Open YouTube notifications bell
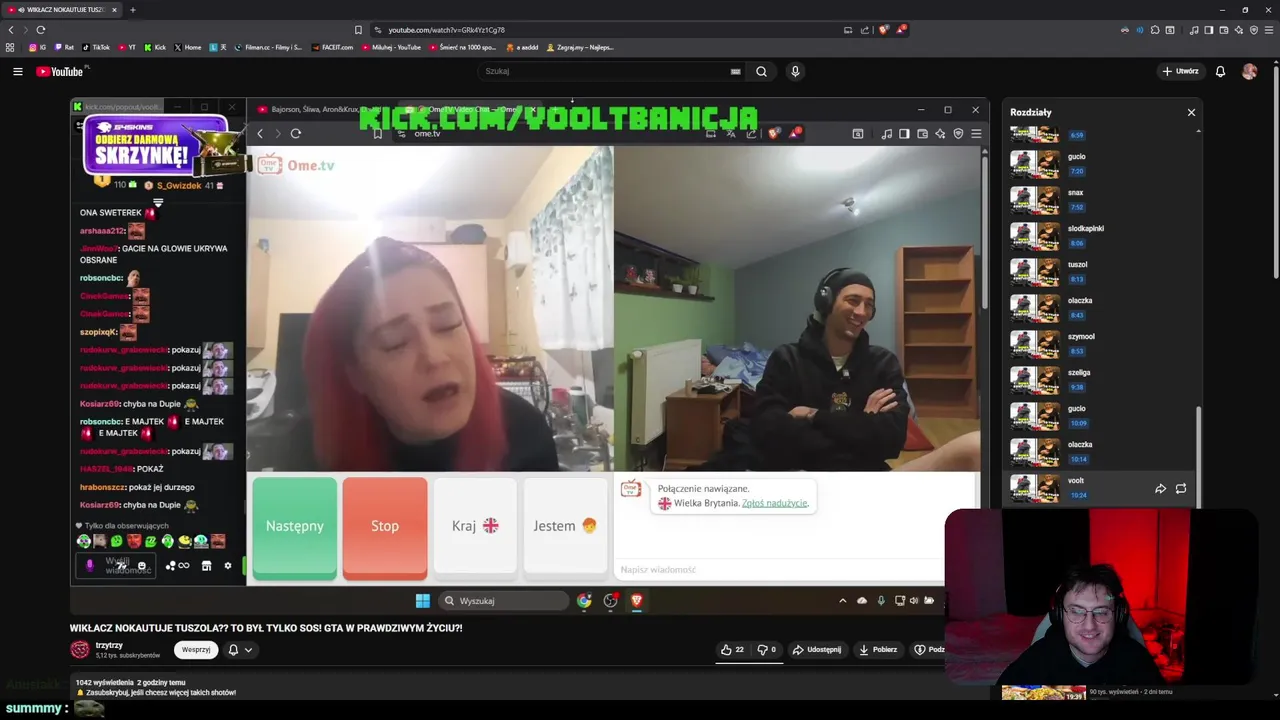Screen dimensions: 1280x720 click(1220, 71)
